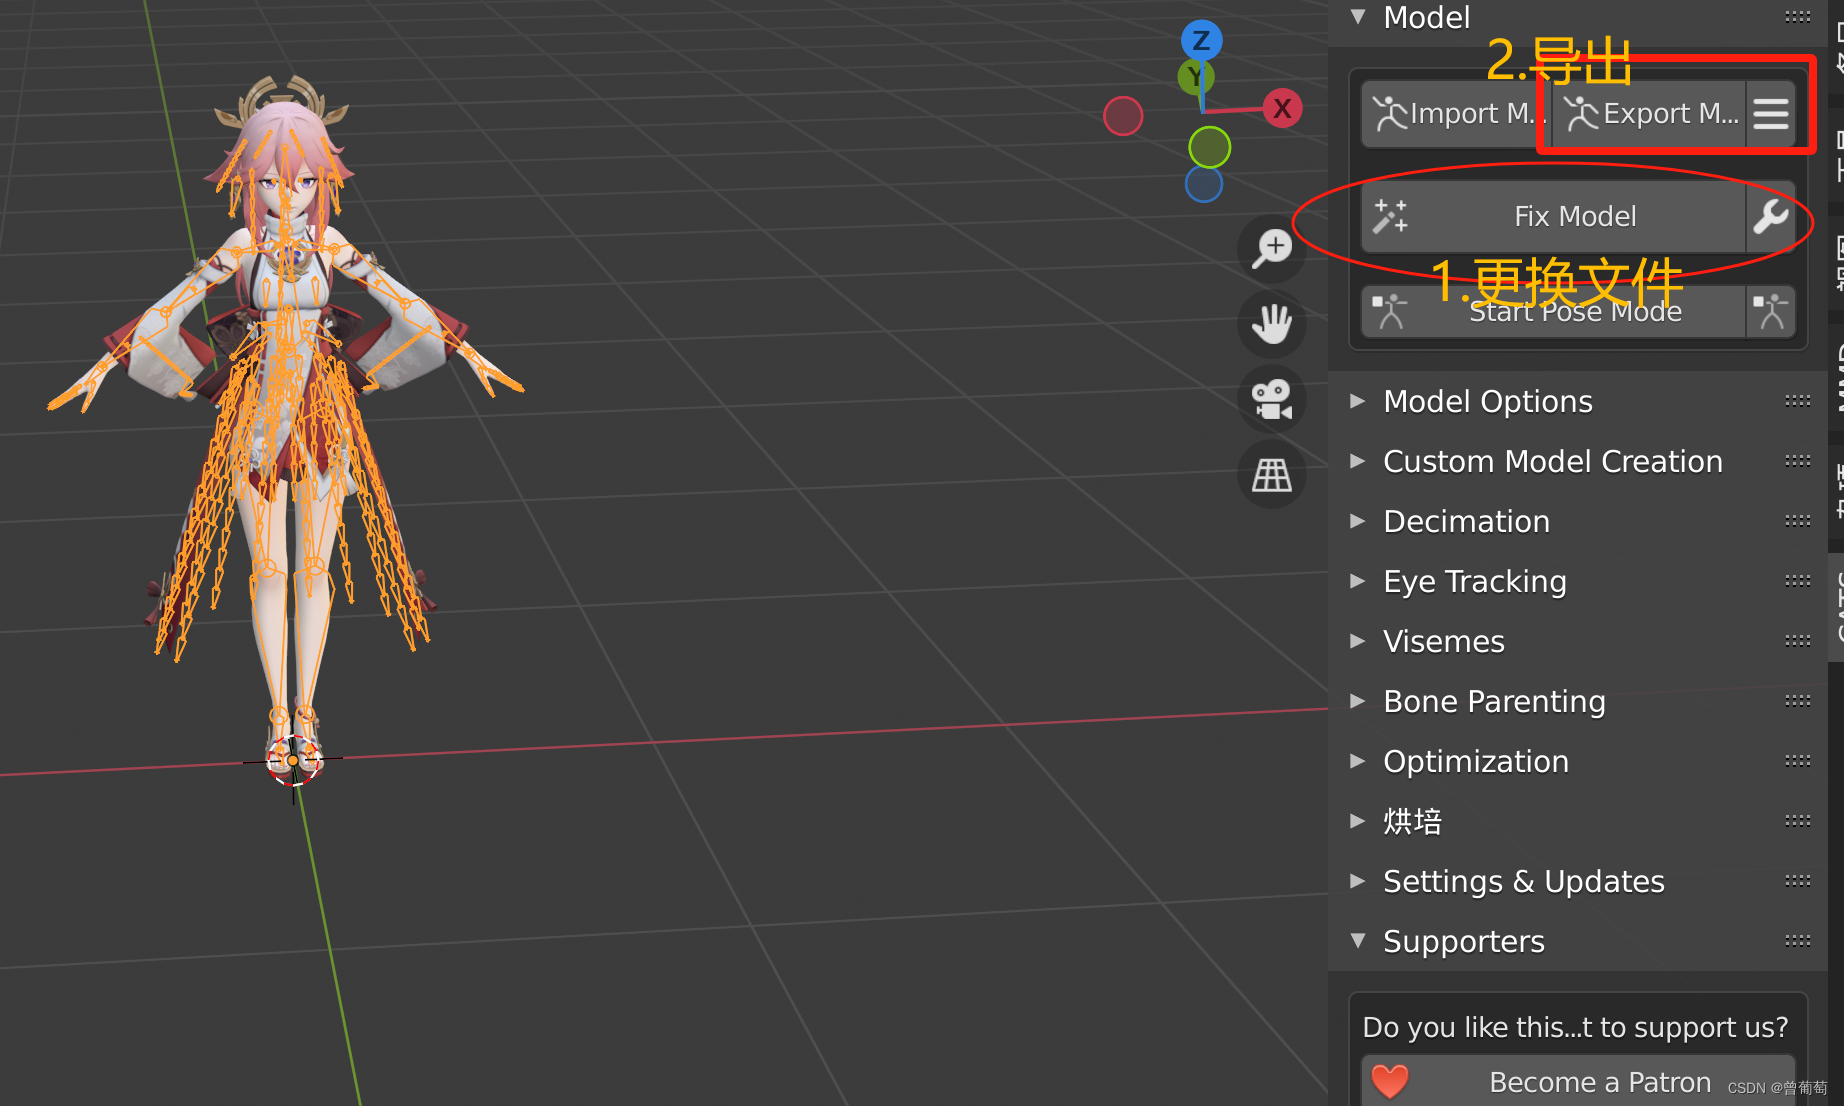The height and width of the screenshot is (1106, 1844).
Task: Click the Import Model button
Action: (1455, 114)
